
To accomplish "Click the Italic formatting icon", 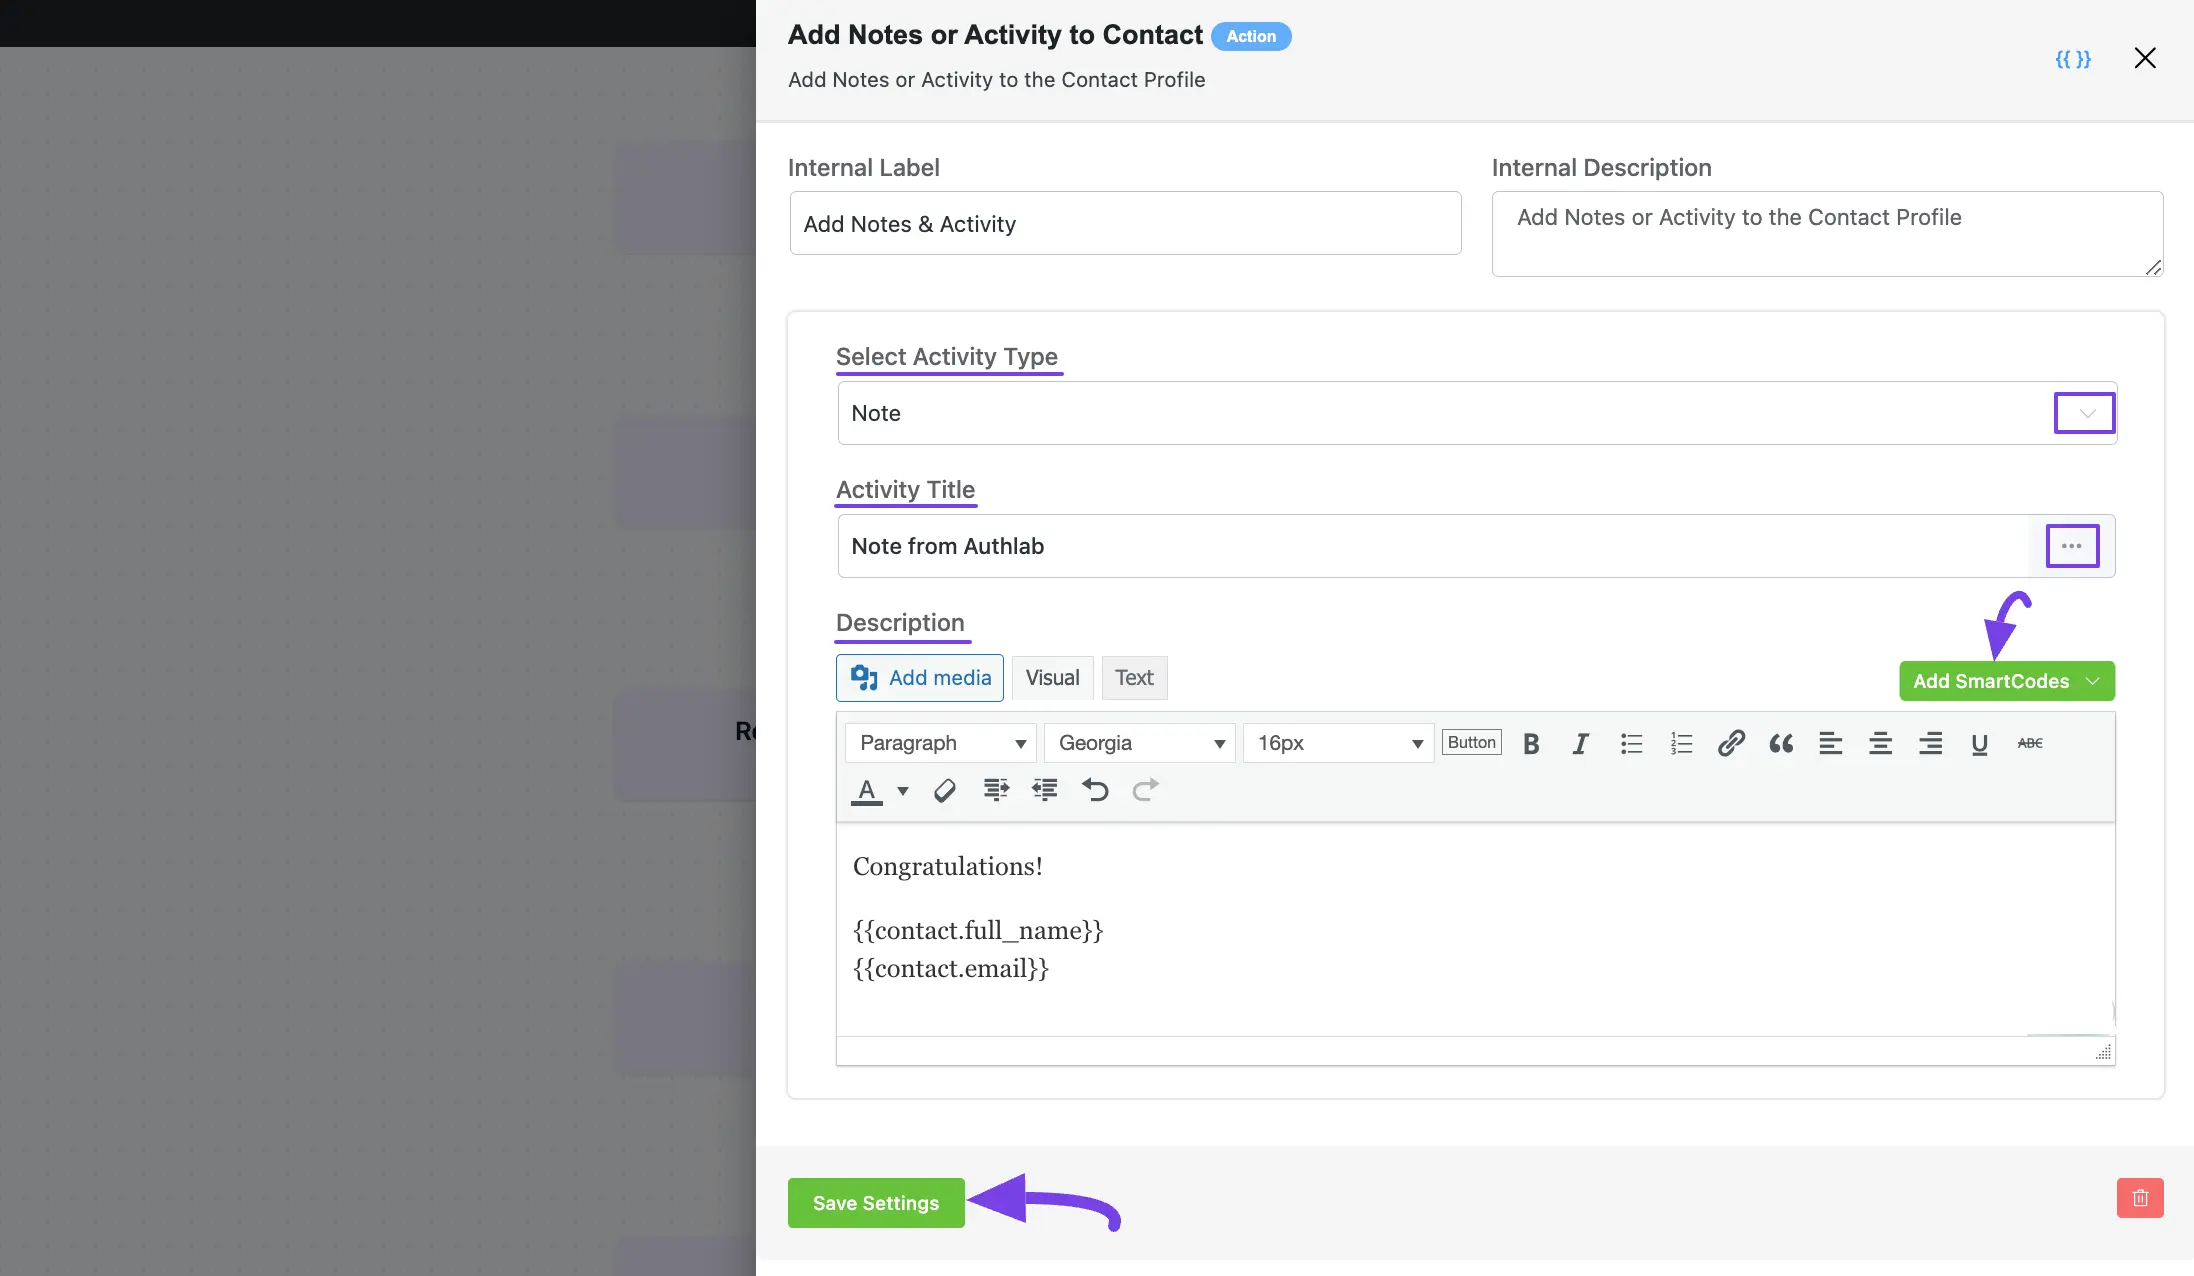I will pyautogui.click(x=1581, y=743).
